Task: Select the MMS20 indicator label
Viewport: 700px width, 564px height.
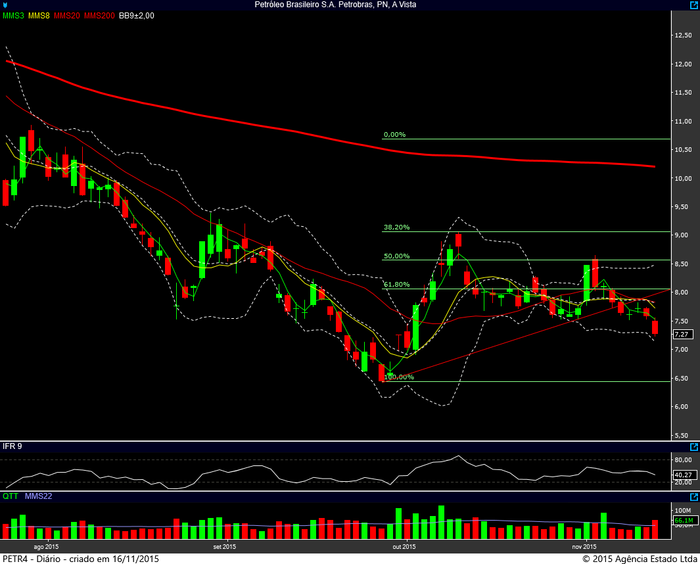Action: [x=68, y=17]
